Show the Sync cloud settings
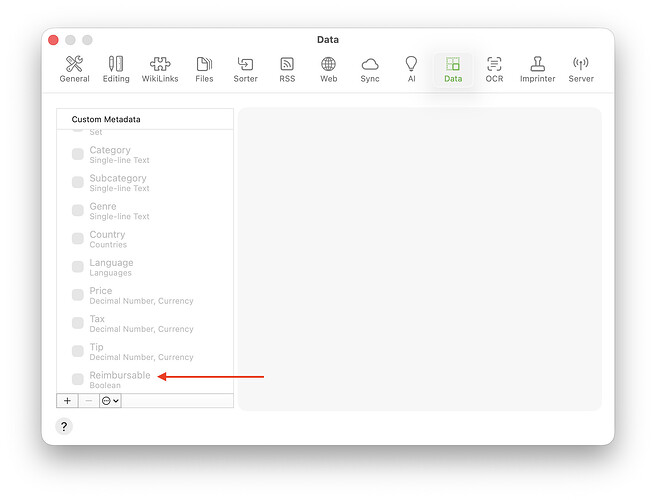This screenshot has width=656, height=500. click(x=370, y=69)
